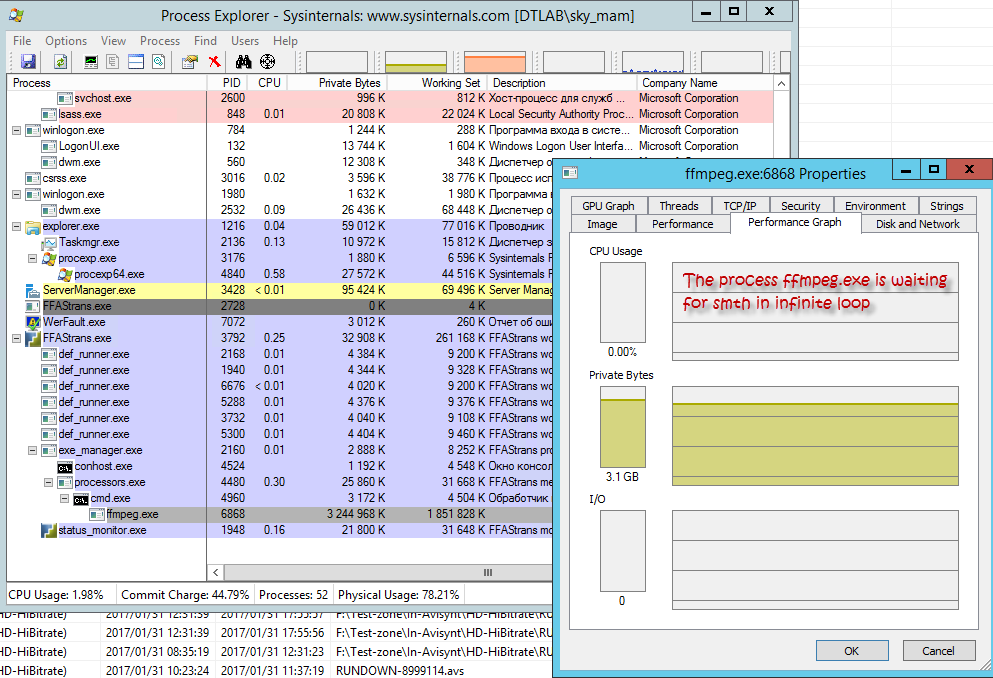Switch to the Disk and Network tab
The height and width of the screenshot is (678, 993).
click(x=918, y=223)
